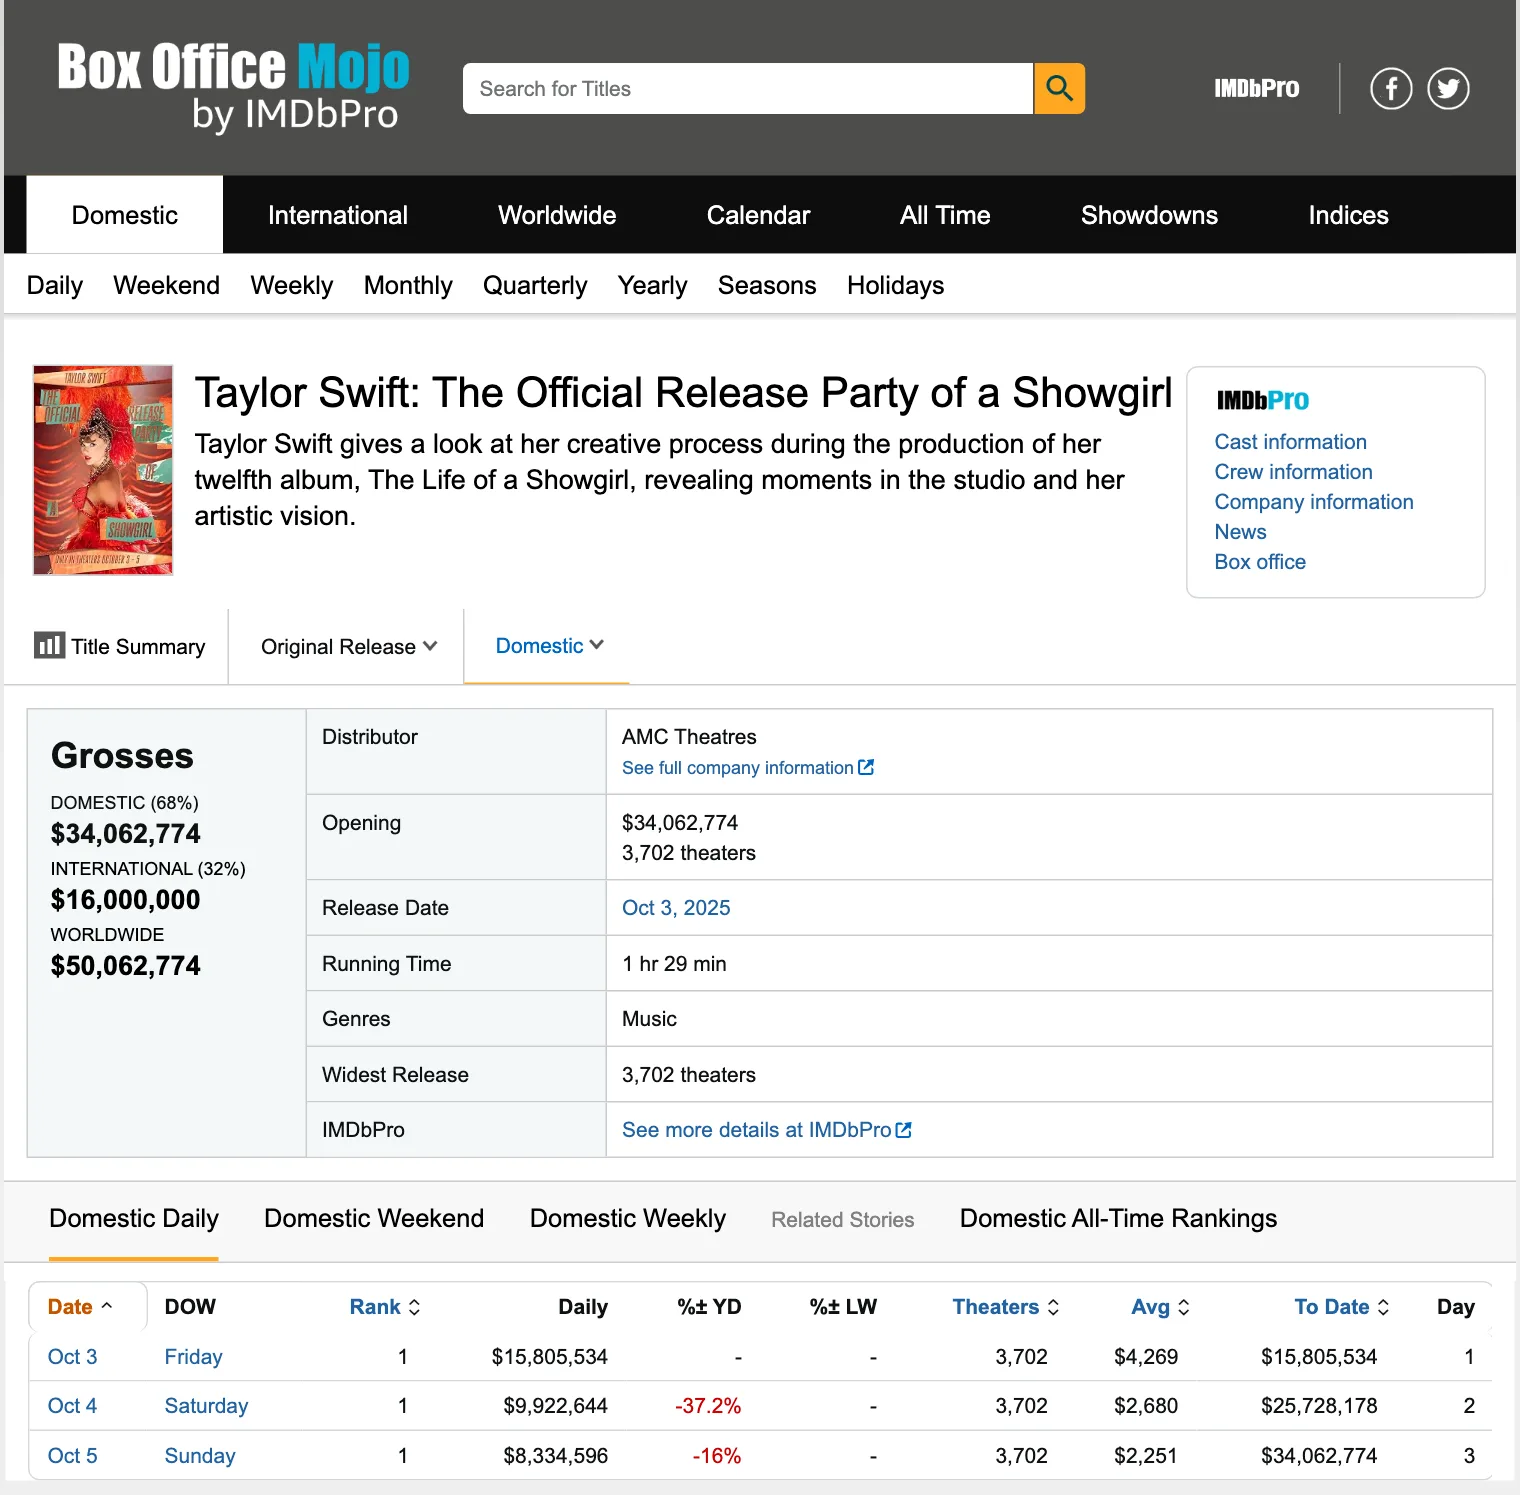Viewport: 1520px width, 1495px height.
Task: Click the Oct 3 date in table
Action: coord(72,1357)
